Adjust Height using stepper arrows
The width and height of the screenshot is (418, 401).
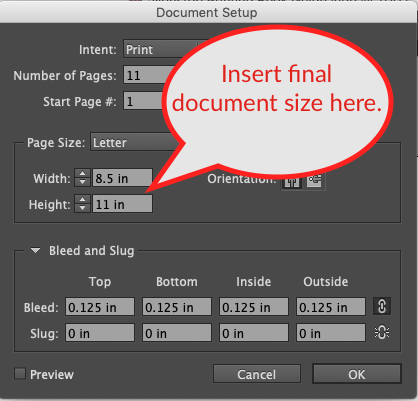(82, 204)
